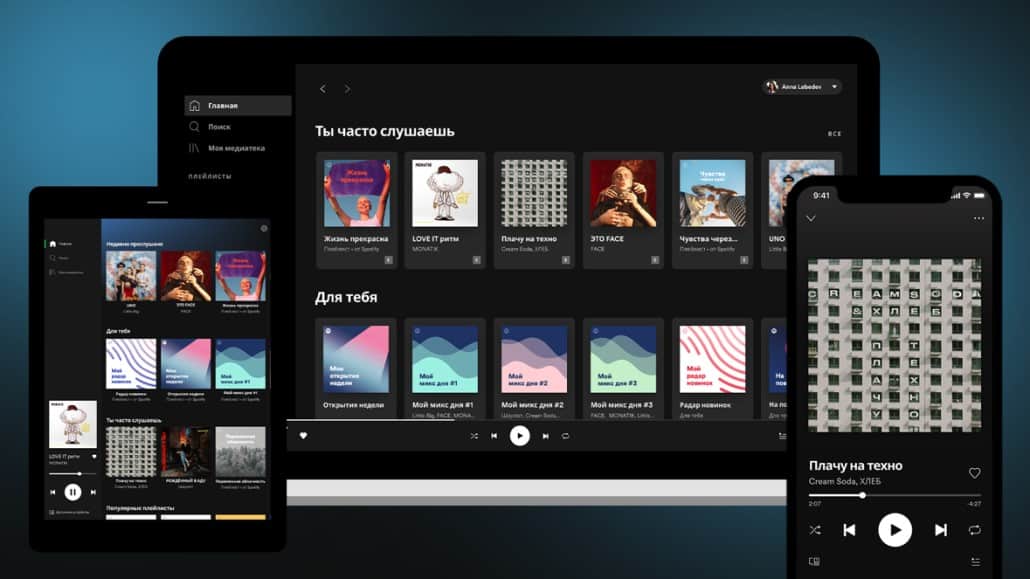The height and width of the screenshot is (579, 1030).
Task: Toggle shuffle in the laptop player bar
Action: pyautogui.click(x=474, y=436)
